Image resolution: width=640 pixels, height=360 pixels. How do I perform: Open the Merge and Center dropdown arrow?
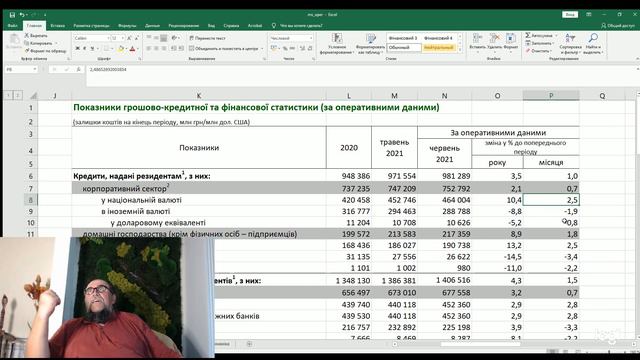pos(262,49)
